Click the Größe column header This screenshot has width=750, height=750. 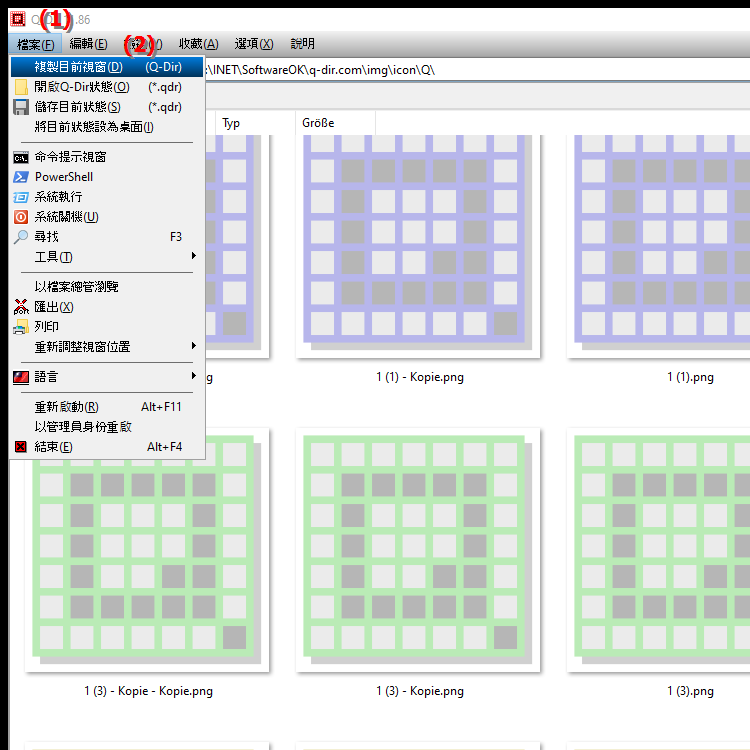pos(335,123)
